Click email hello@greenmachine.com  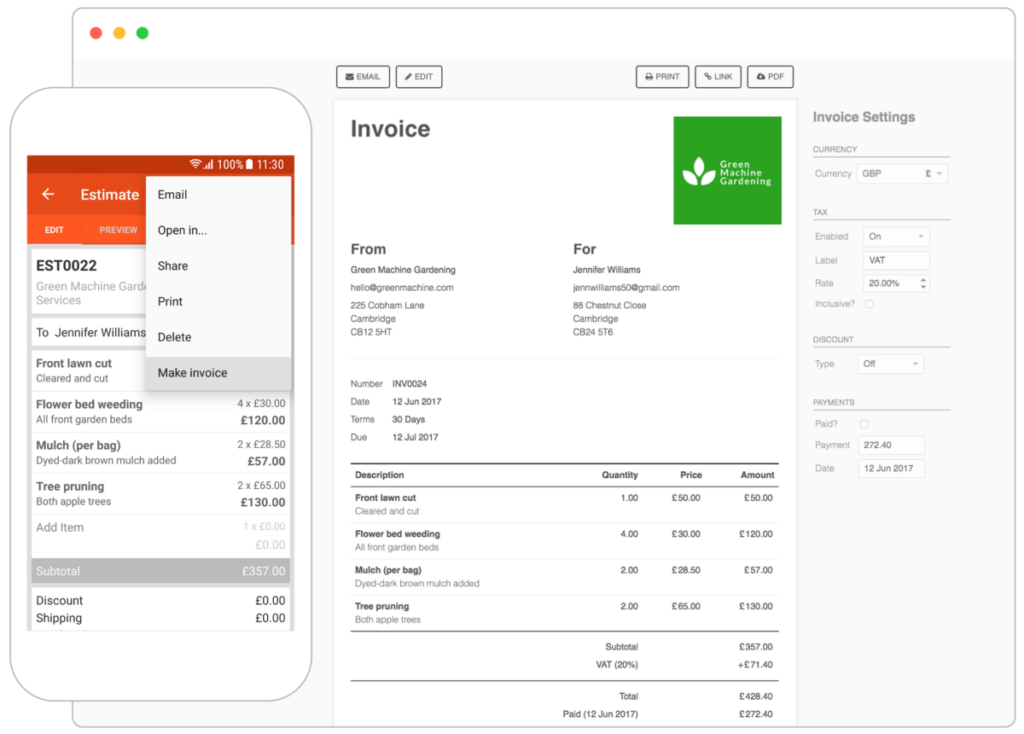(402, 287)
